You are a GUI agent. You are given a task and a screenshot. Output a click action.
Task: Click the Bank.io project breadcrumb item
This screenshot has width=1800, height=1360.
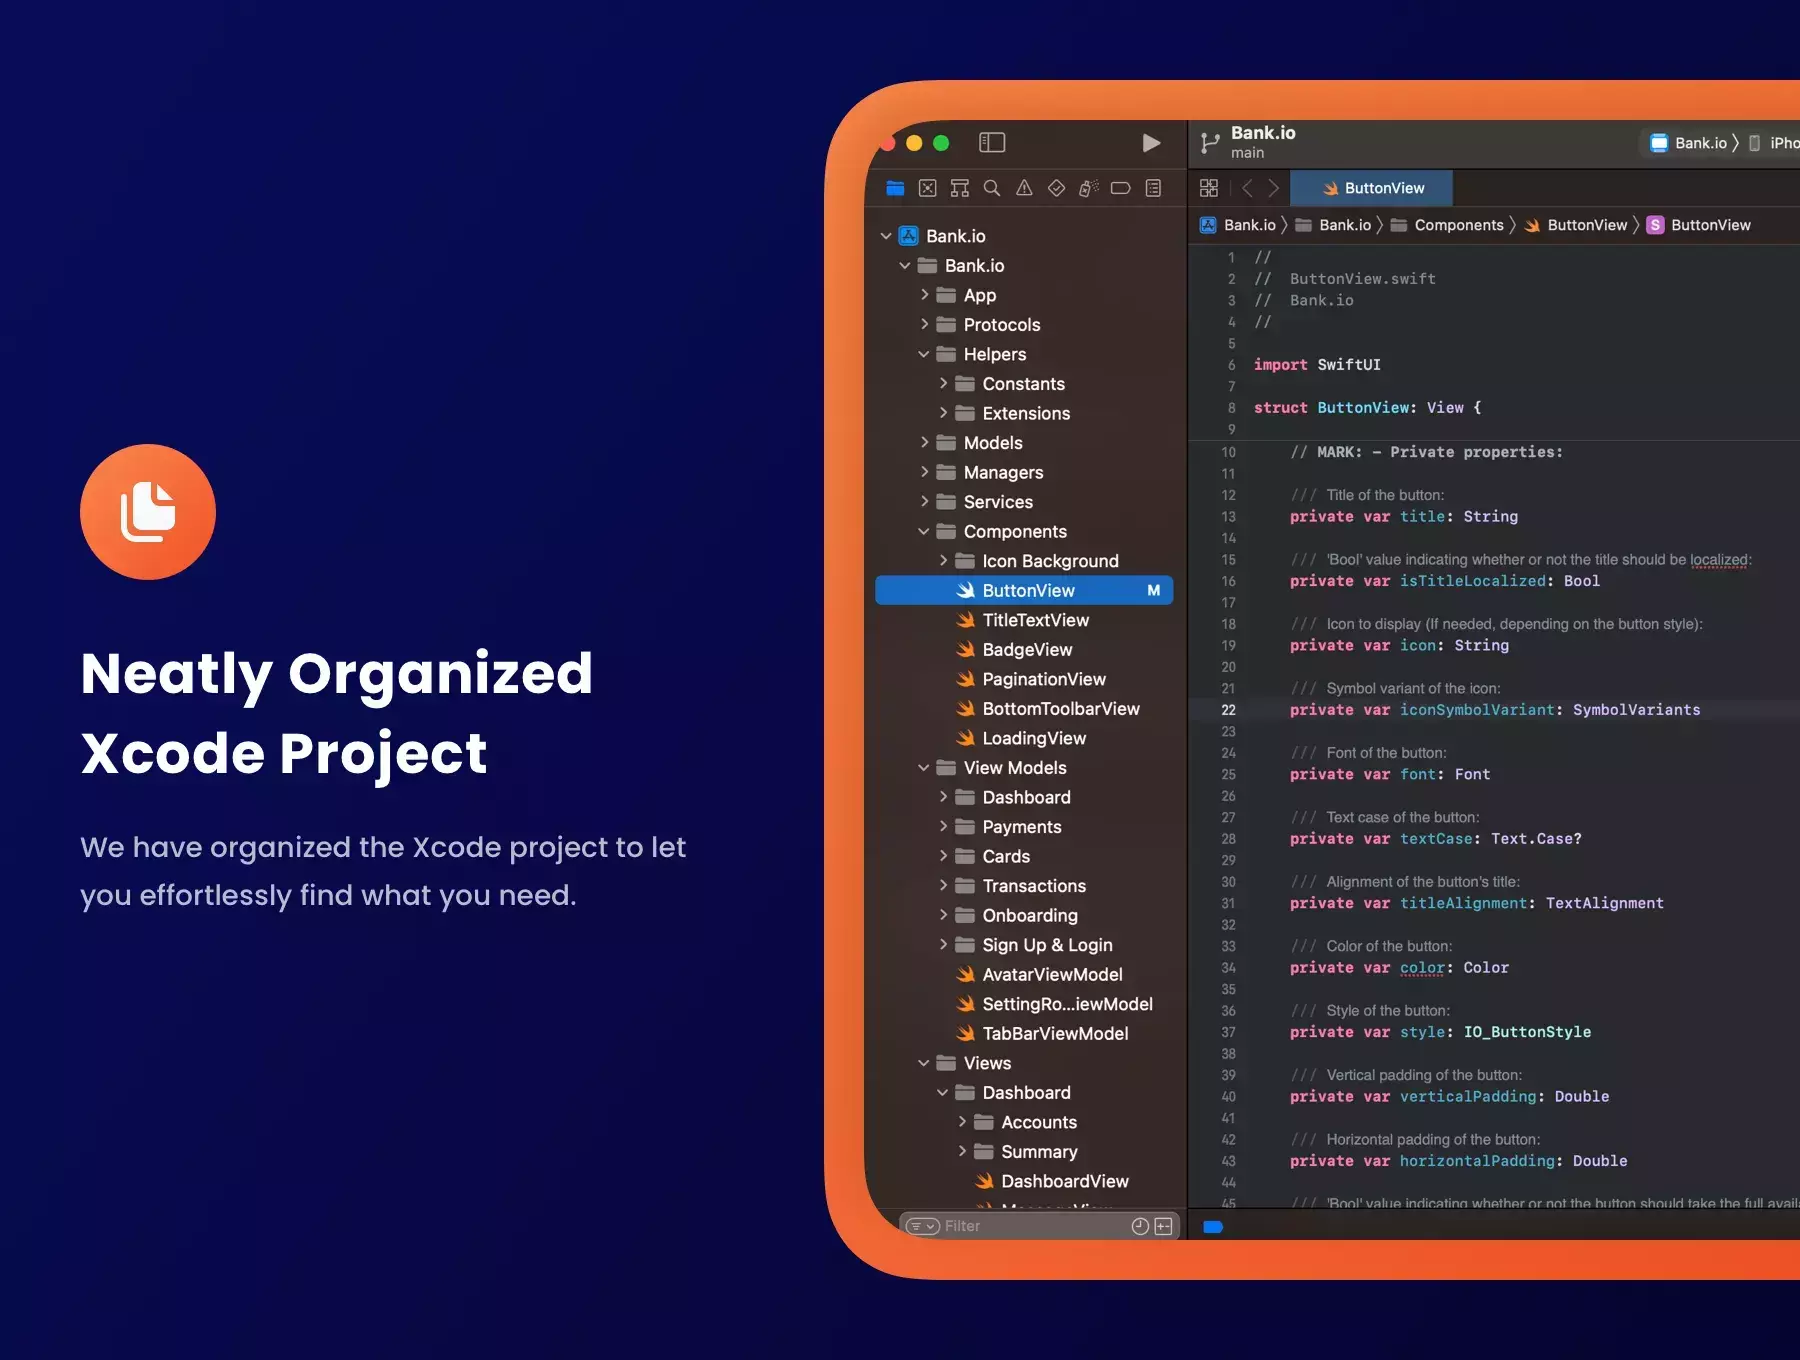[x=1238, y=225]
